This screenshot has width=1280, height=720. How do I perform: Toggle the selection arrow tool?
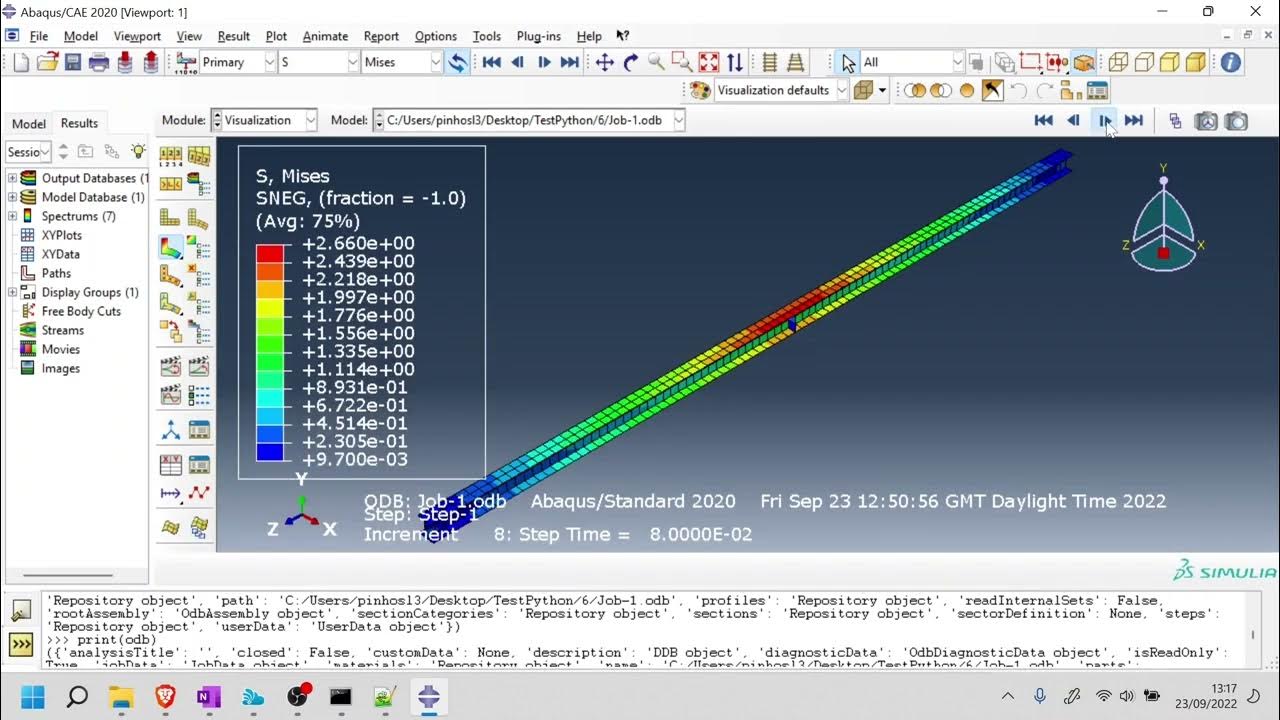tap(848, 62)
